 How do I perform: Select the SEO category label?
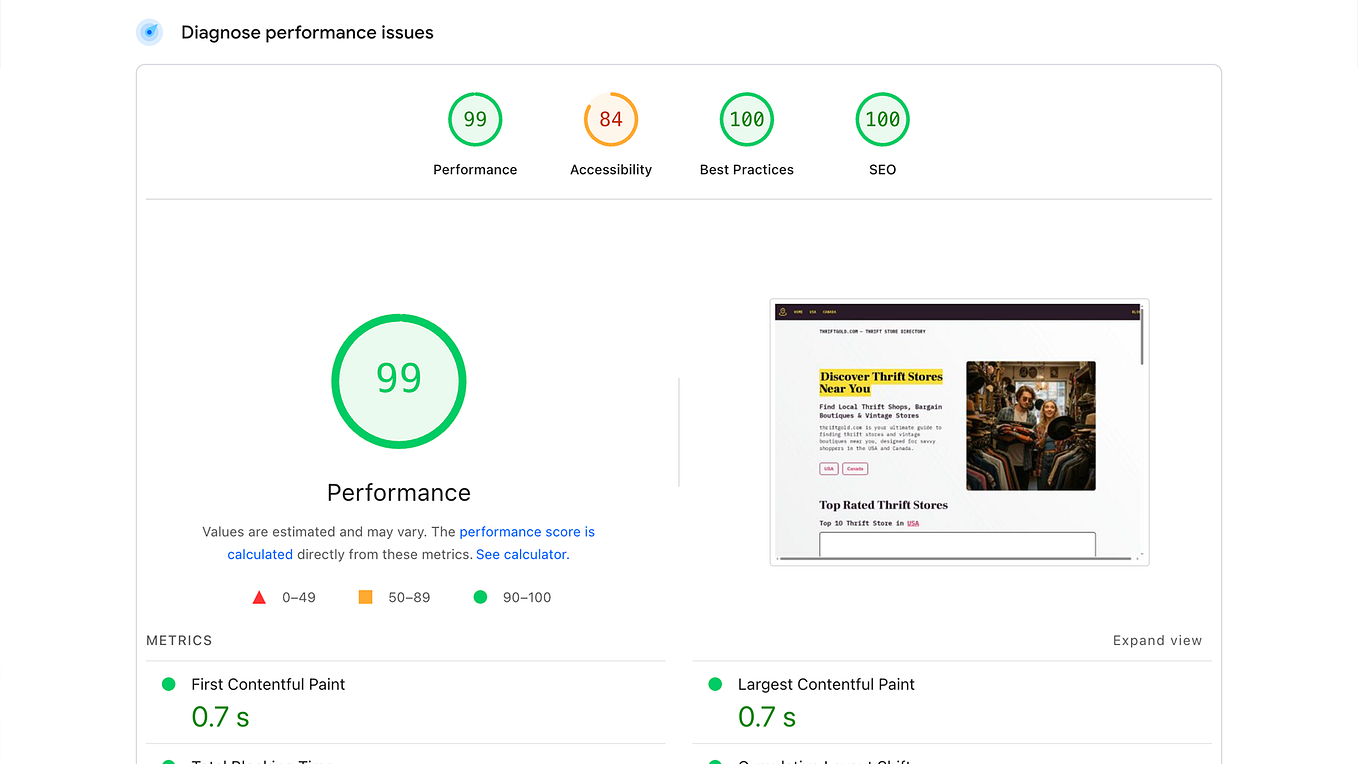click(x=882, y=169)
